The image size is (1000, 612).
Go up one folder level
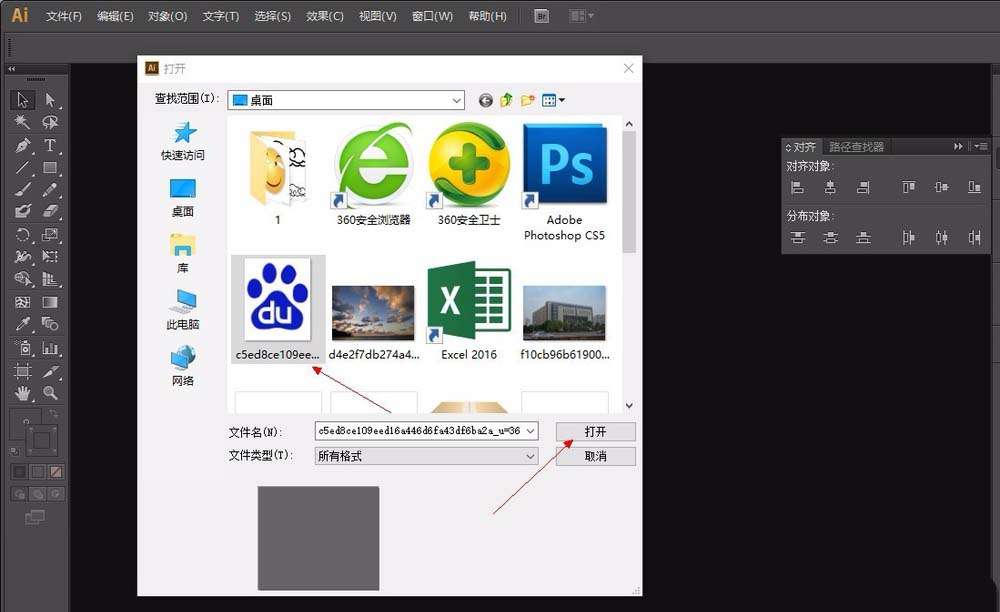pos(506,100)
